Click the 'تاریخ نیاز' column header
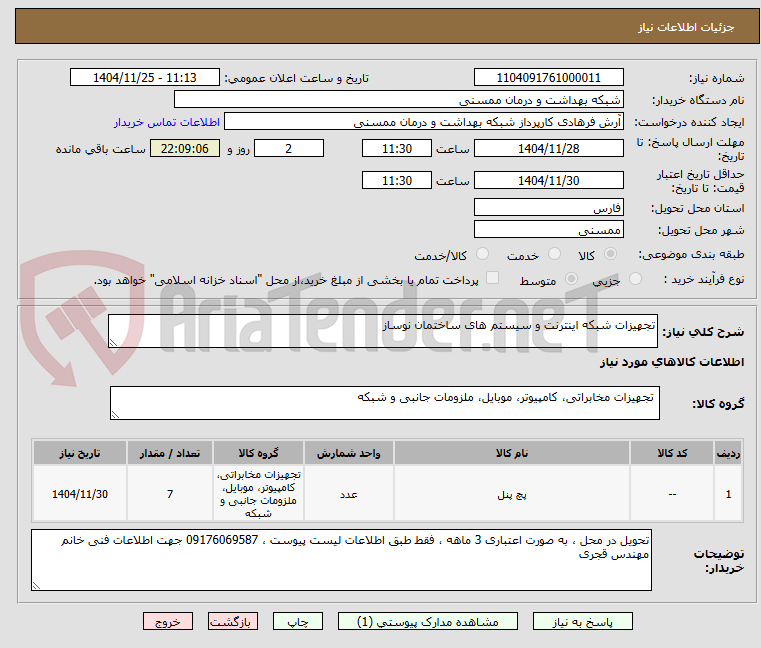 tap(80, 453)
